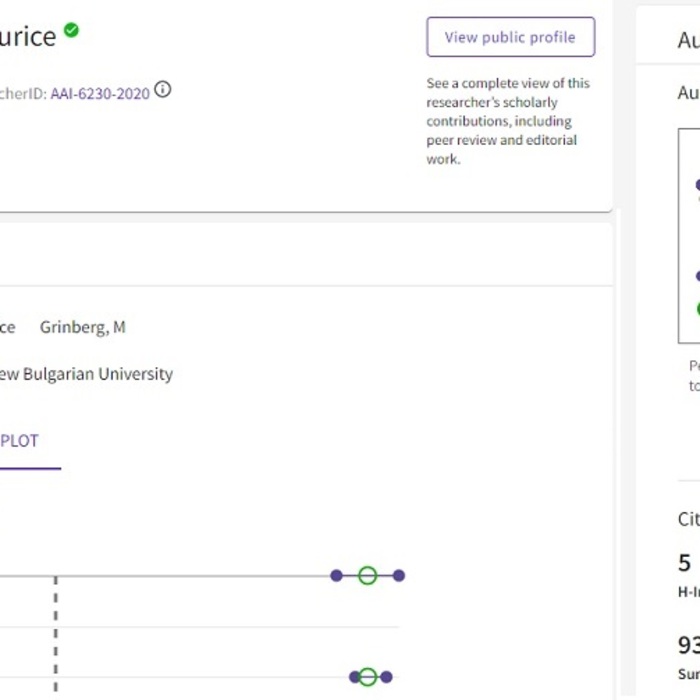Click green median circle on top beamplot row

(367, 575)
